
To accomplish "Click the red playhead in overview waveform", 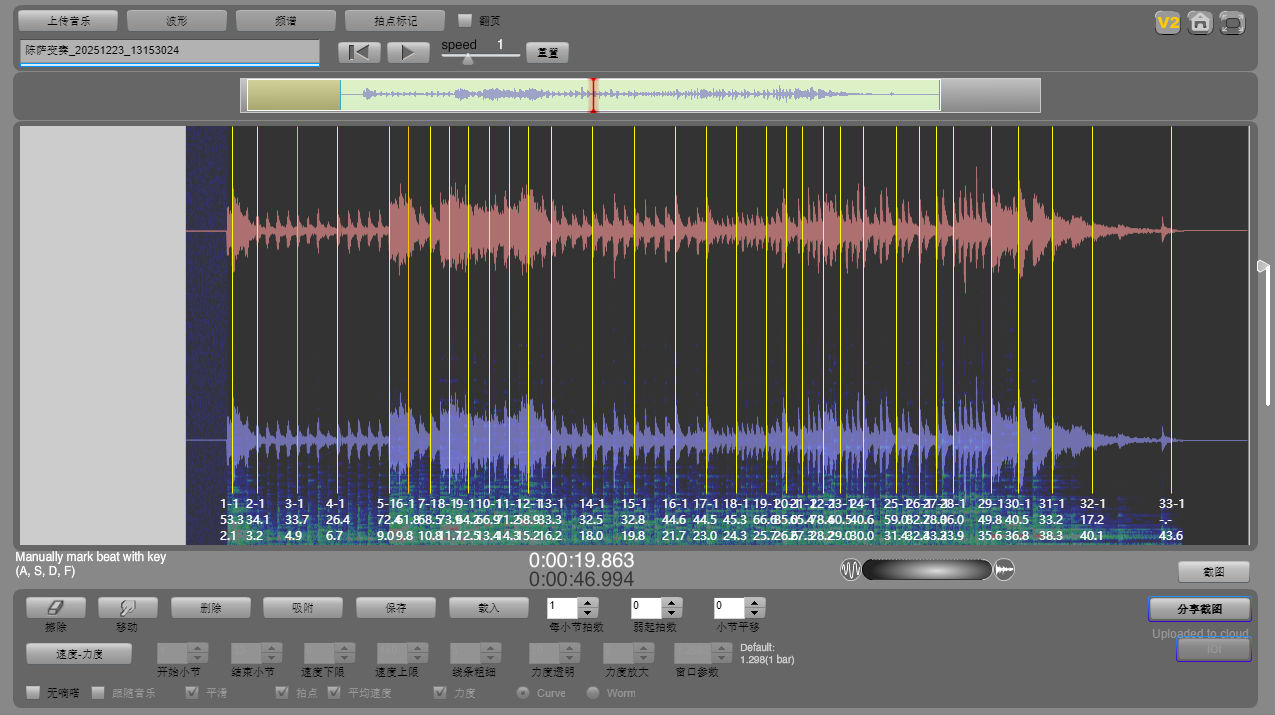I will click(593, 96).
